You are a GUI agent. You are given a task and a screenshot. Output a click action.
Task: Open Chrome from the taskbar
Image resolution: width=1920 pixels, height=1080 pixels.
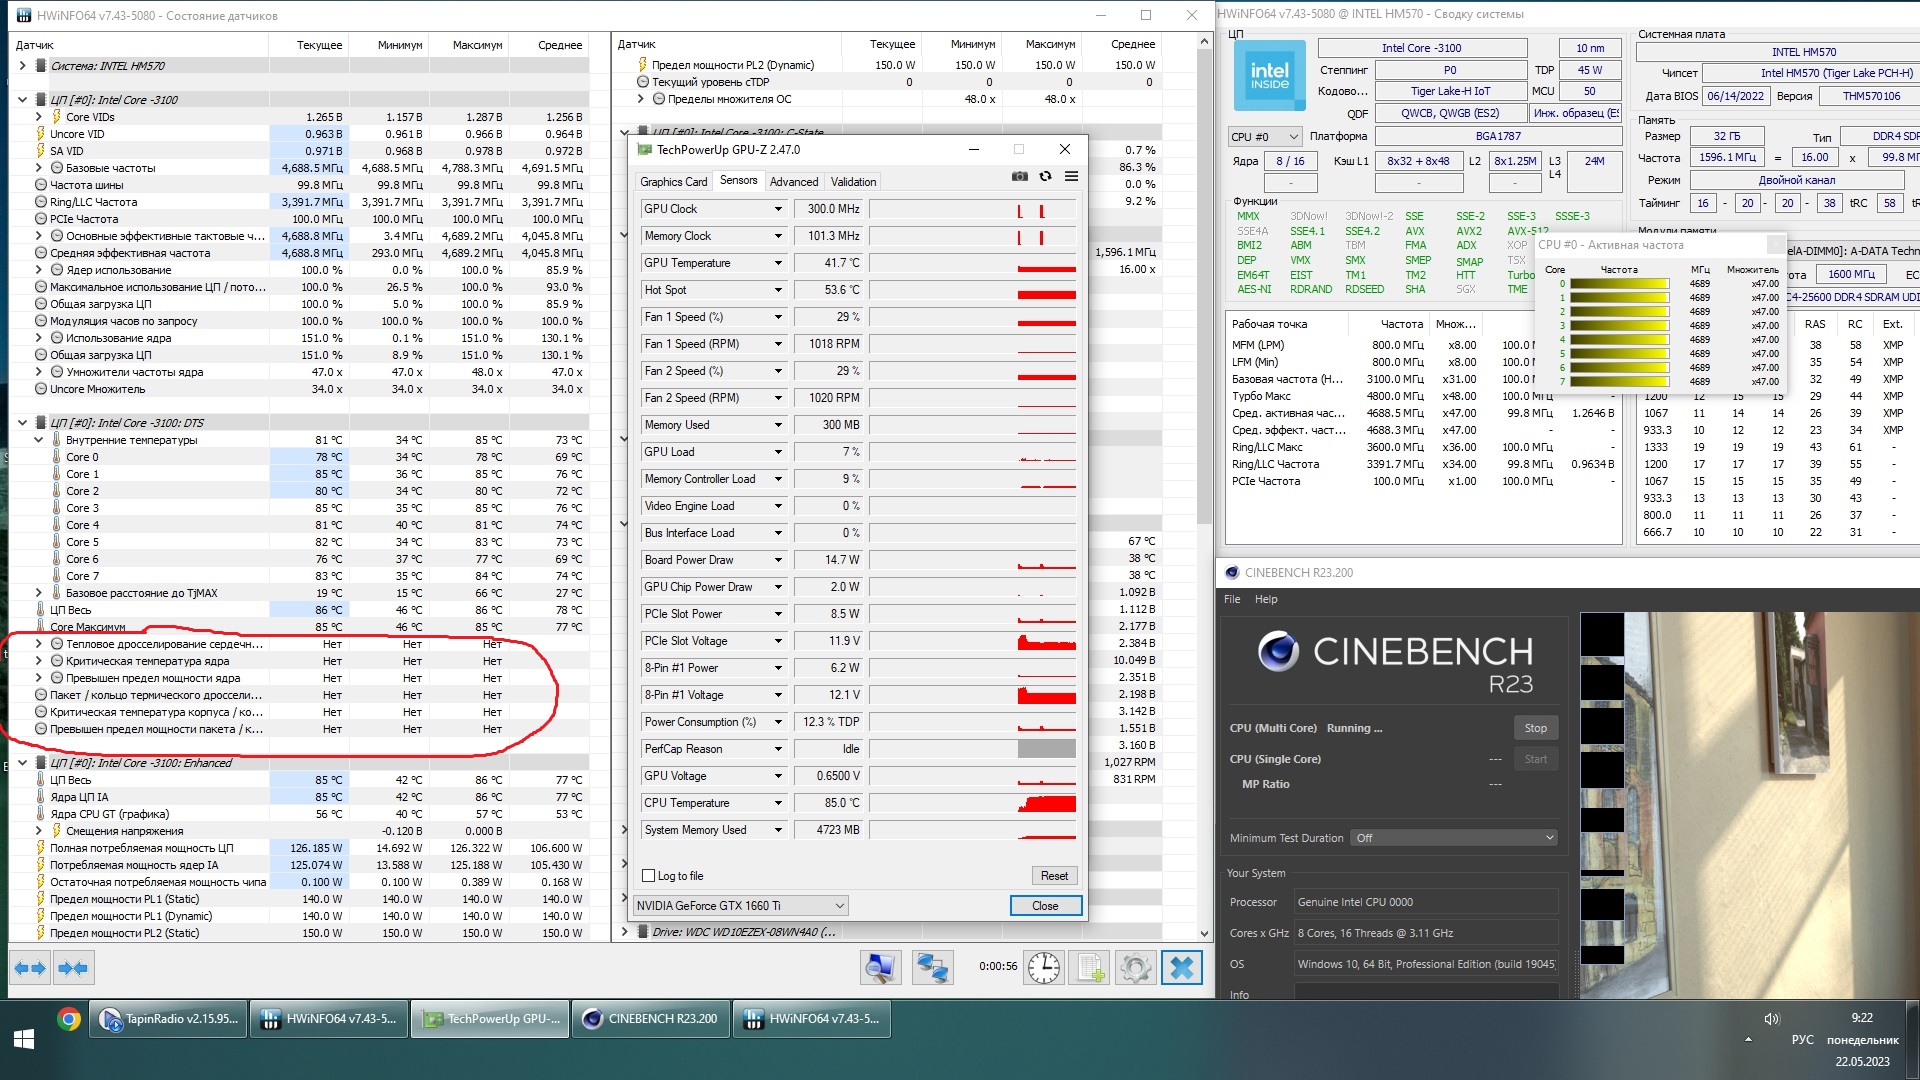tap(69, 1019)
